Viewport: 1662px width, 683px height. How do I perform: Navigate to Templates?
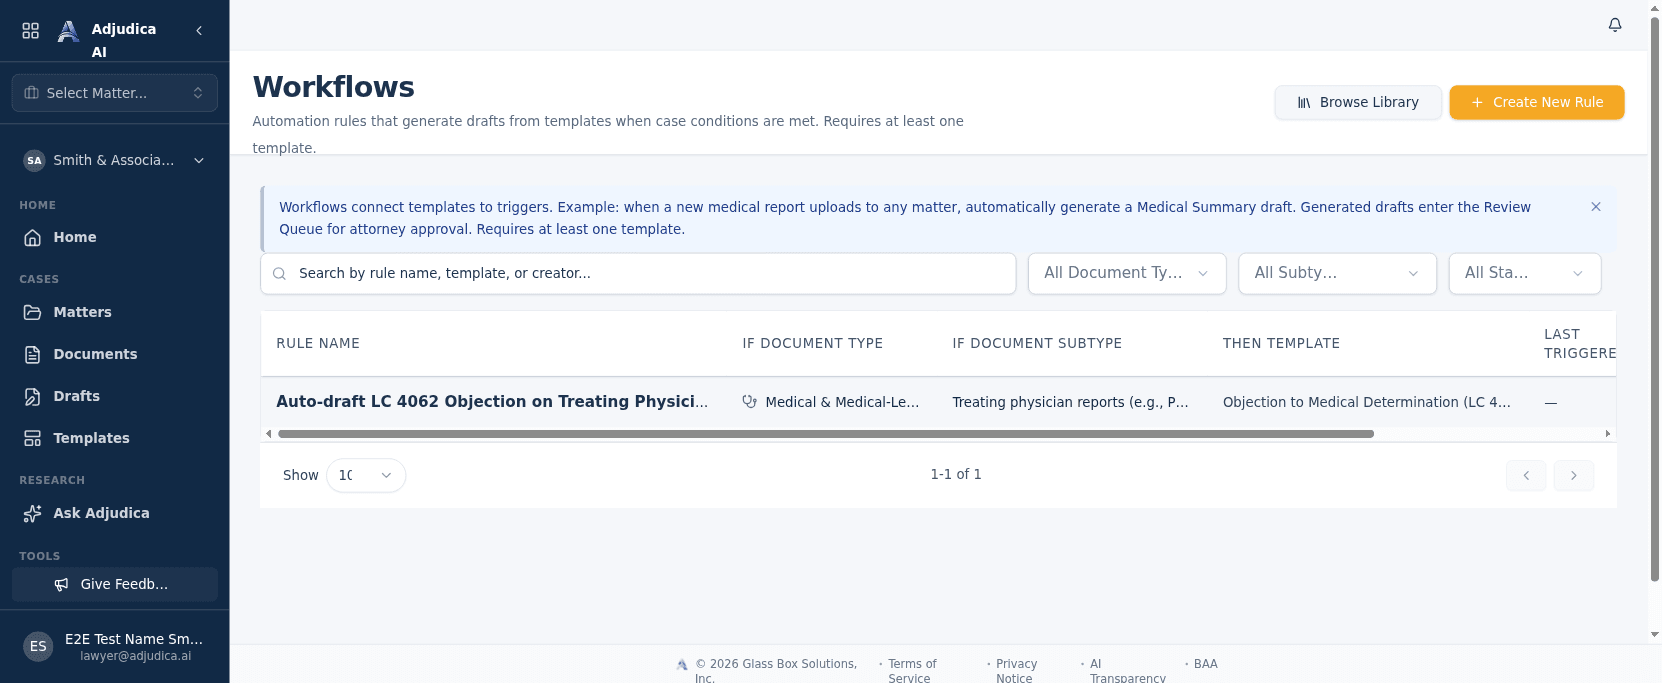coord(115,438)
